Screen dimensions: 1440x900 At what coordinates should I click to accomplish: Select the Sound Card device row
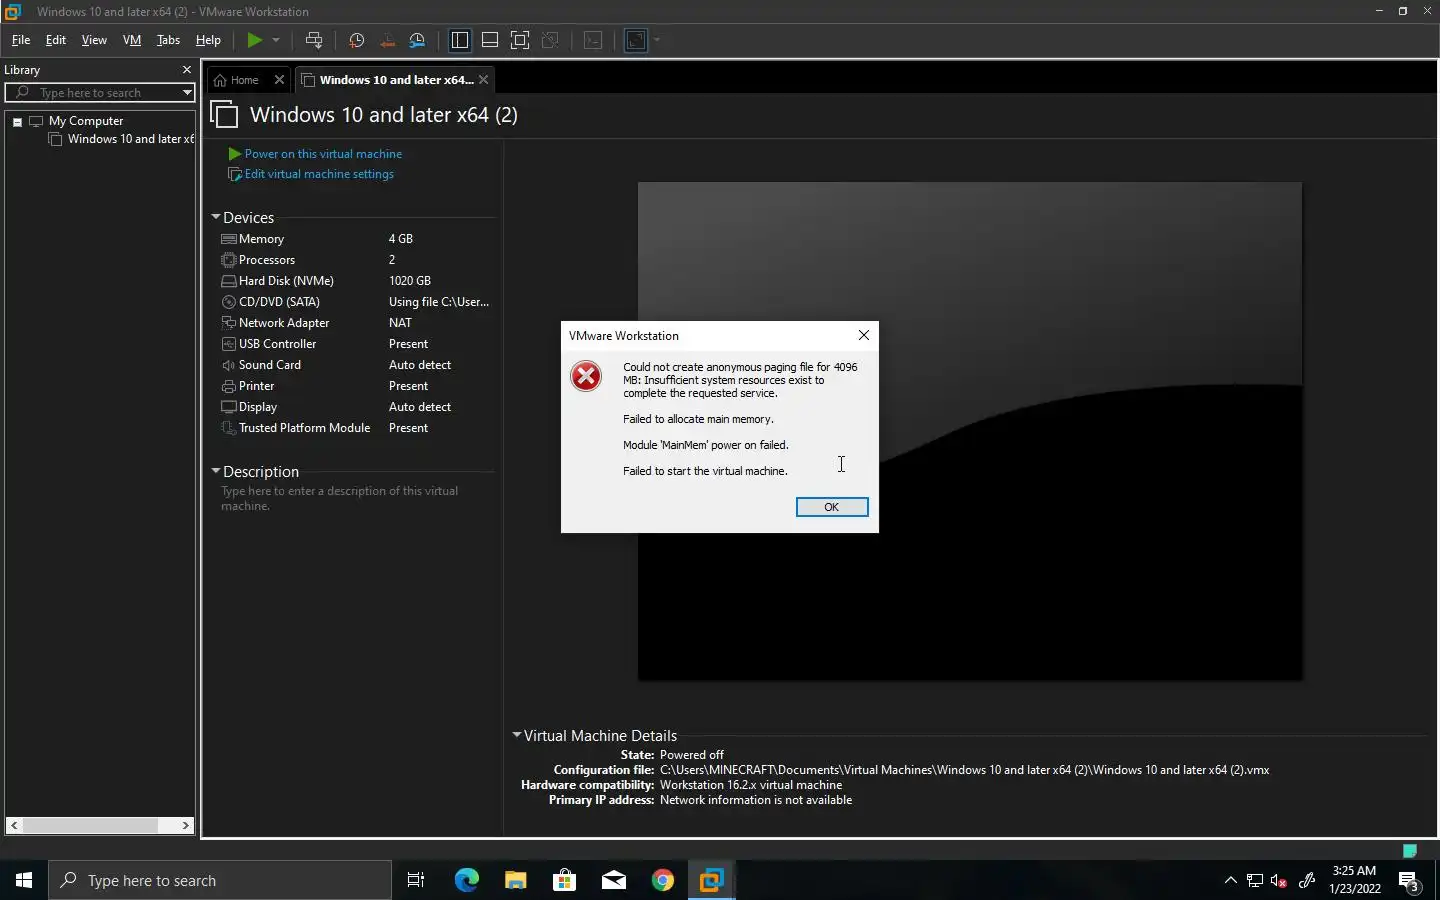click(355, 365)
